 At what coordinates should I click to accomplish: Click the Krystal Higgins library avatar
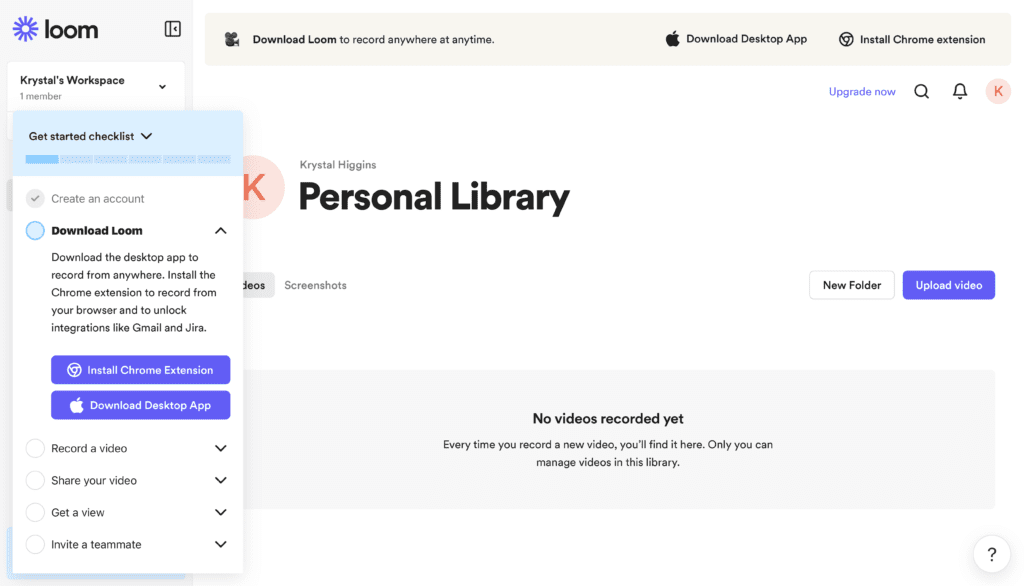258,187
